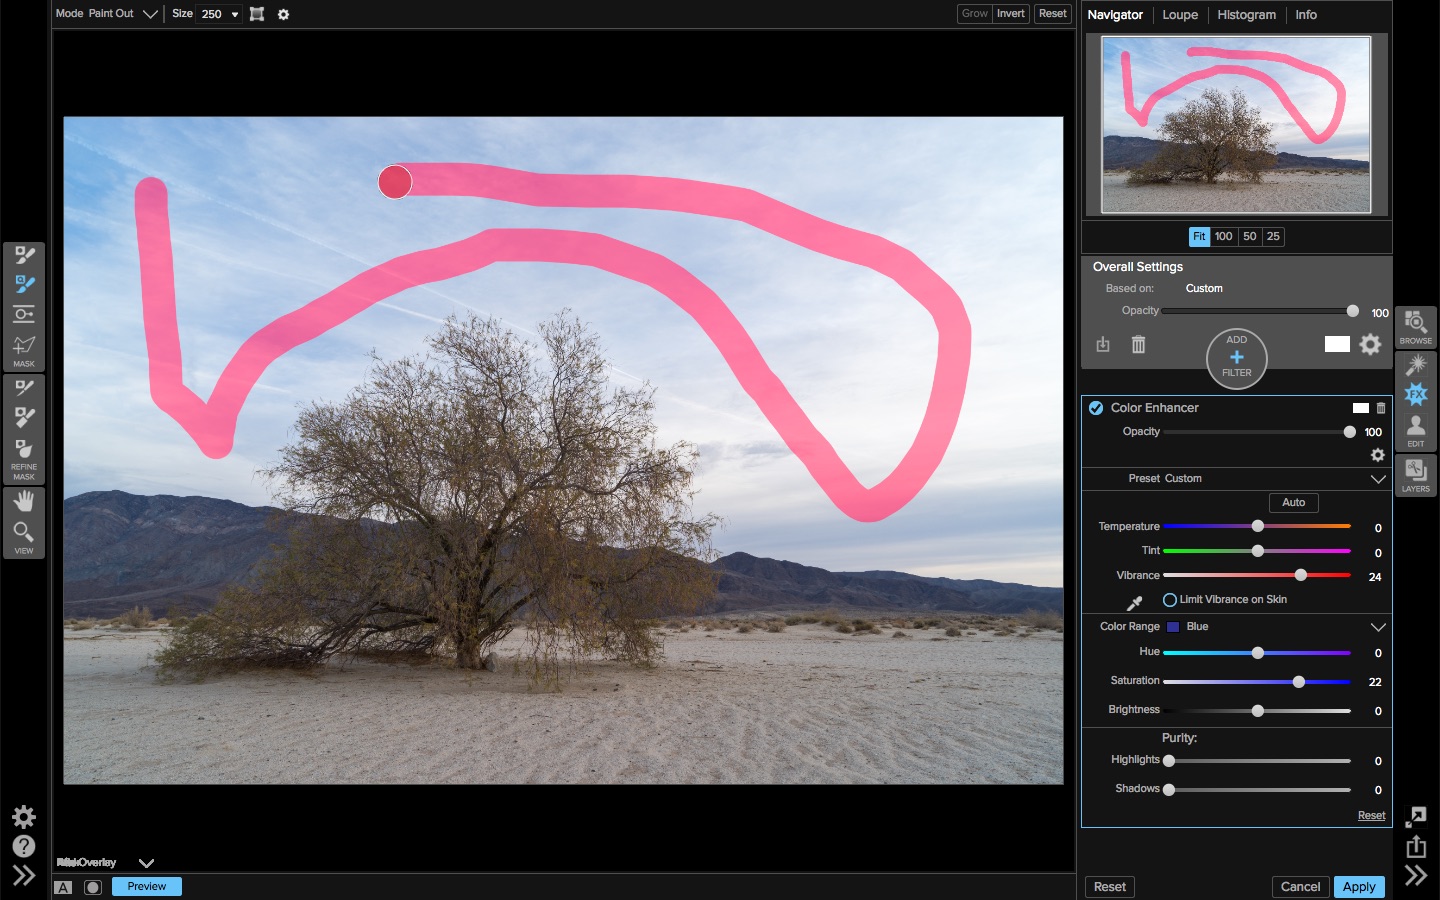Viewport: 1440px width, 900px height.
Task: Delete the Color Enhancer filter with trash icon
Action: 1381,408
